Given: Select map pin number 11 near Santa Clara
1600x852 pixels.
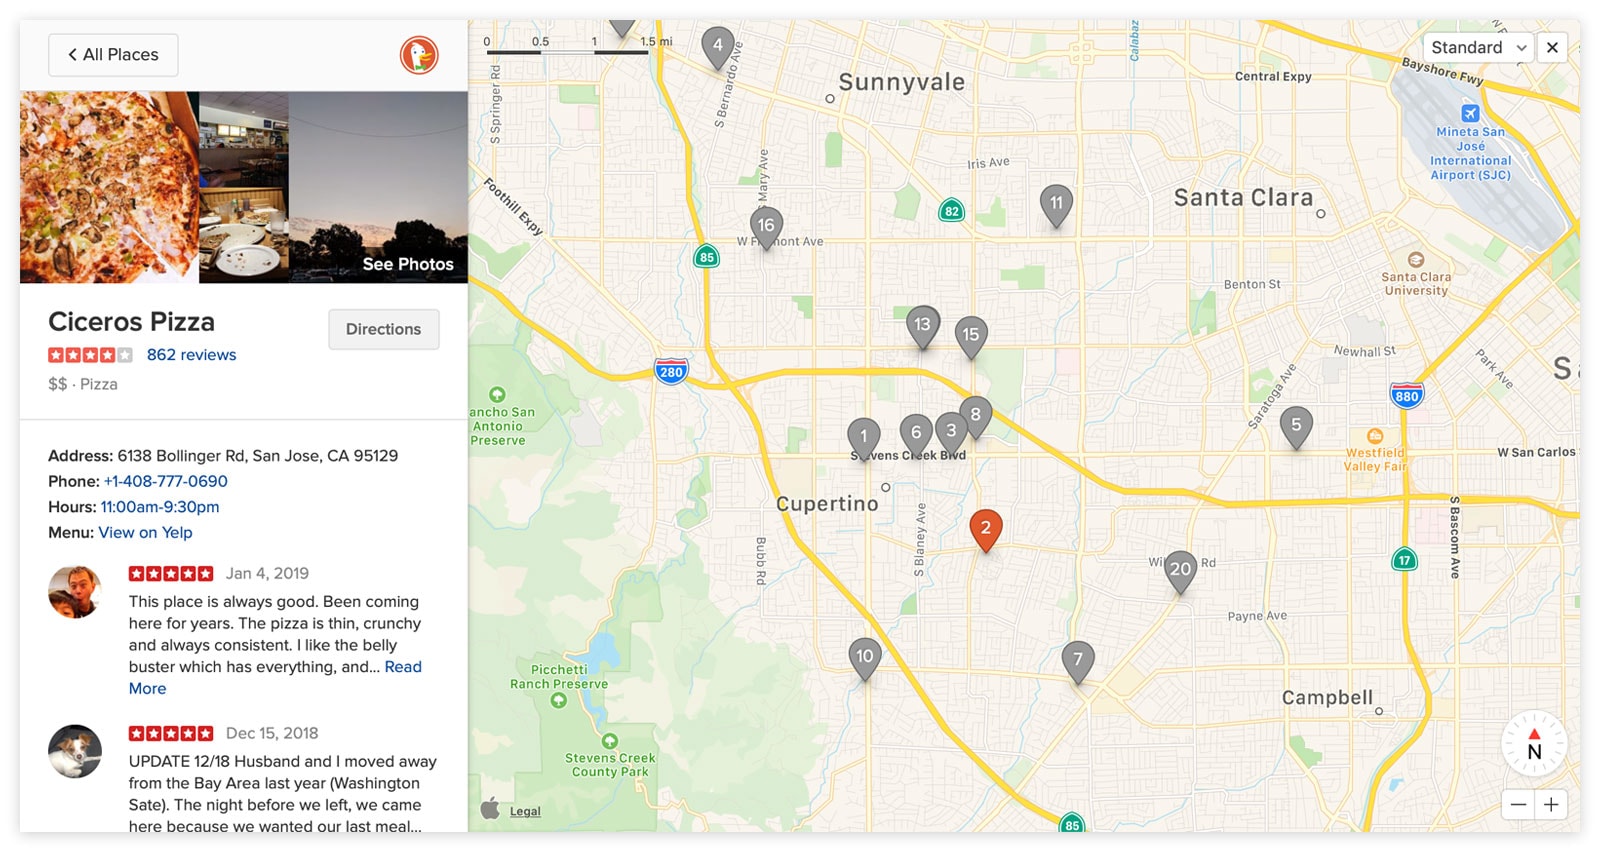Looking at the screenshot, I should [x=1057, y=202].
